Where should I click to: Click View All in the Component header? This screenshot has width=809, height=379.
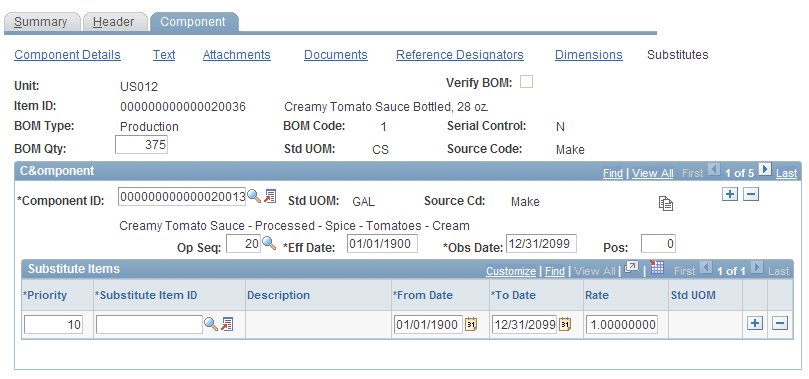point(653,173)
